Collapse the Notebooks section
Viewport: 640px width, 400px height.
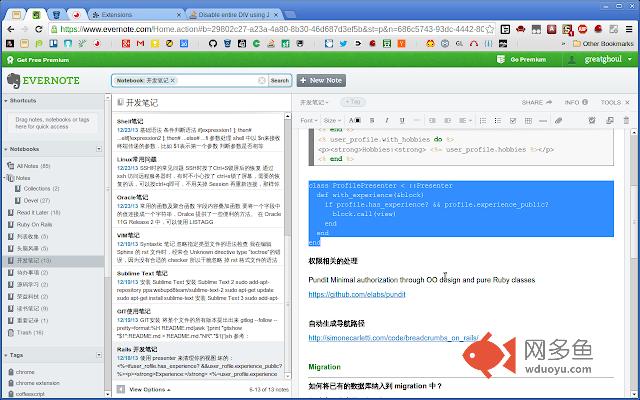point(6,149)
